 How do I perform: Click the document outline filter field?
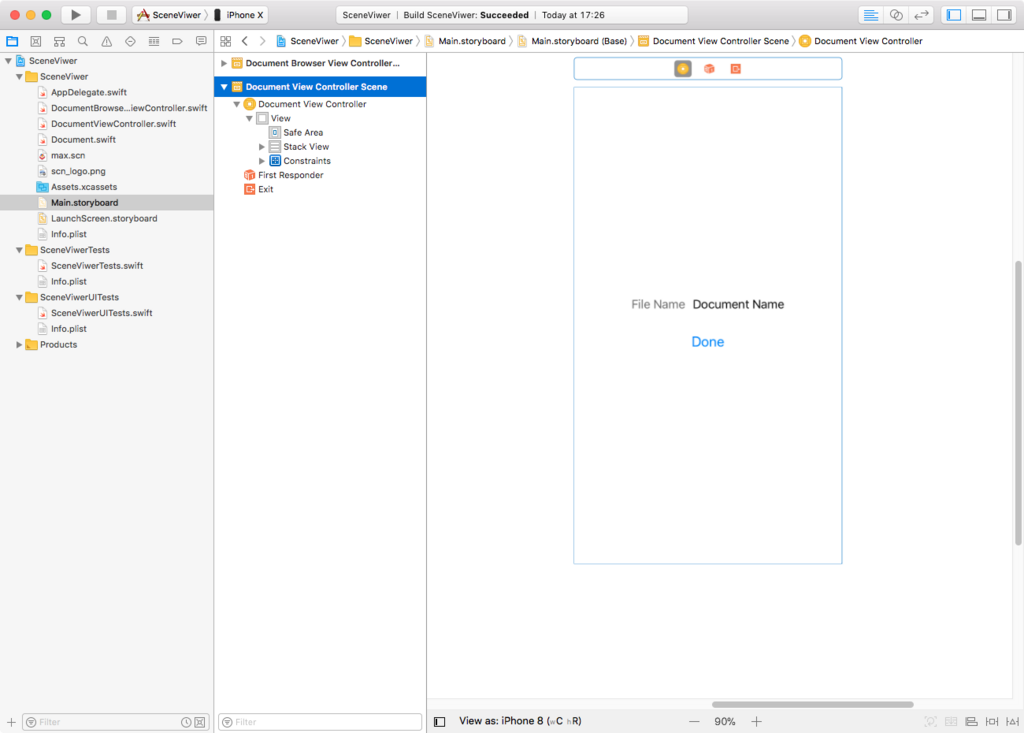click(320, 722)
